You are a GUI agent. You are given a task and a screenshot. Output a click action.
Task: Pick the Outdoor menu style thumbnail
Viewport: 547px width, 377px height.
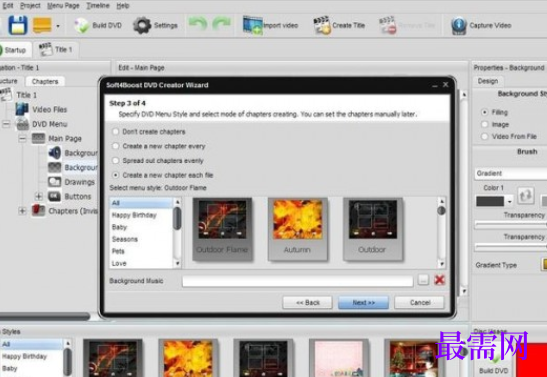point(373,229)
